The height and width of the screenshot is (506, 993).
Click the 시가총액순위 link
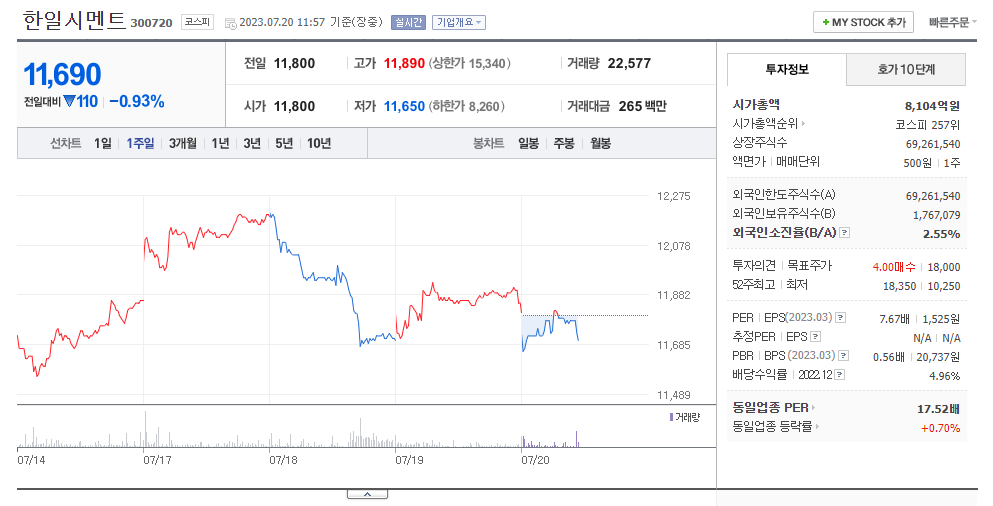pos(766,123)
